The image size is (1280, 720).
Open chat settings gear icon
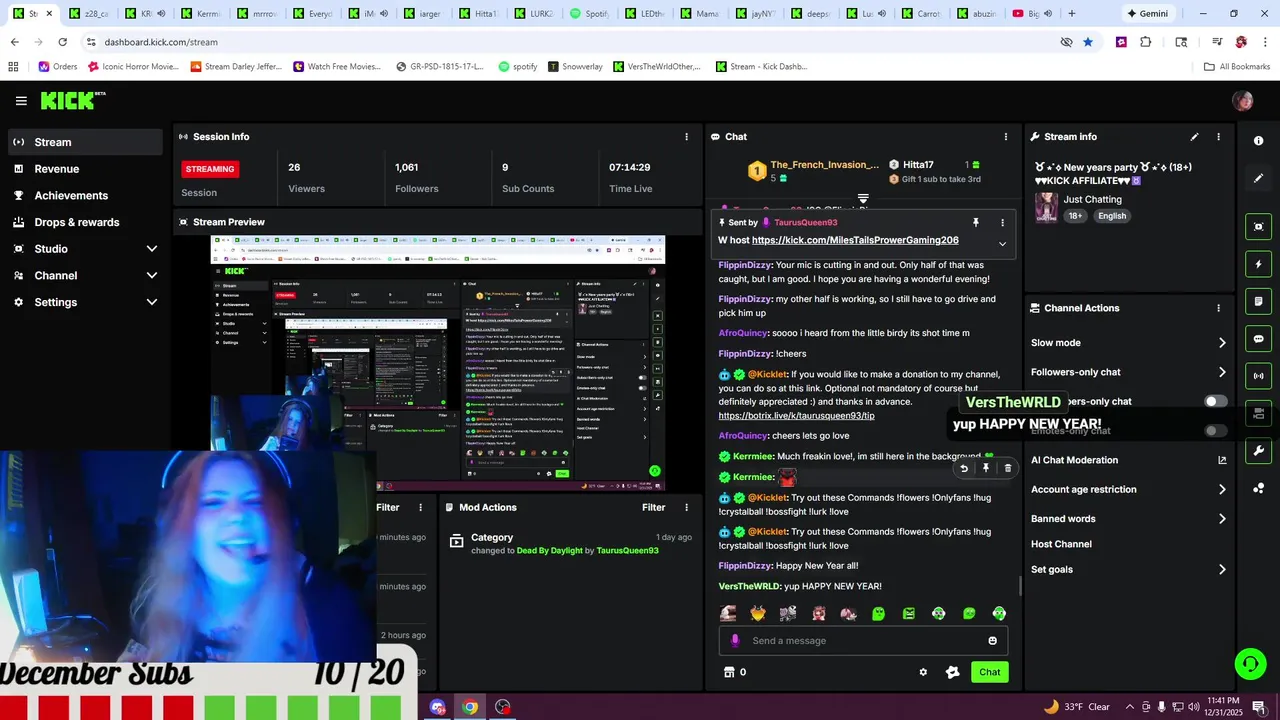pyautogui.click(x=923, y=672)
